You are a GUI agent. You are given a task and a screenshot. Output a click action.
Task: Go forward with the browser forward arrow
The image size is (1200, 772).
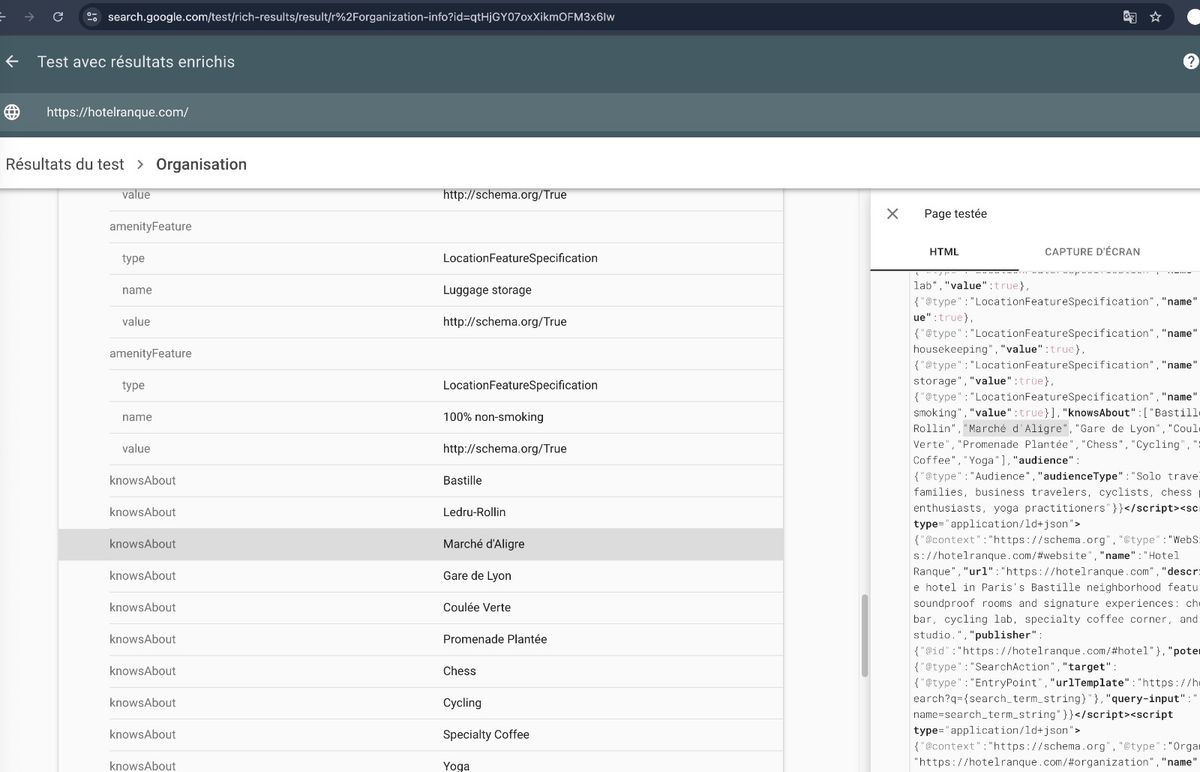click(x=27, y=17)
